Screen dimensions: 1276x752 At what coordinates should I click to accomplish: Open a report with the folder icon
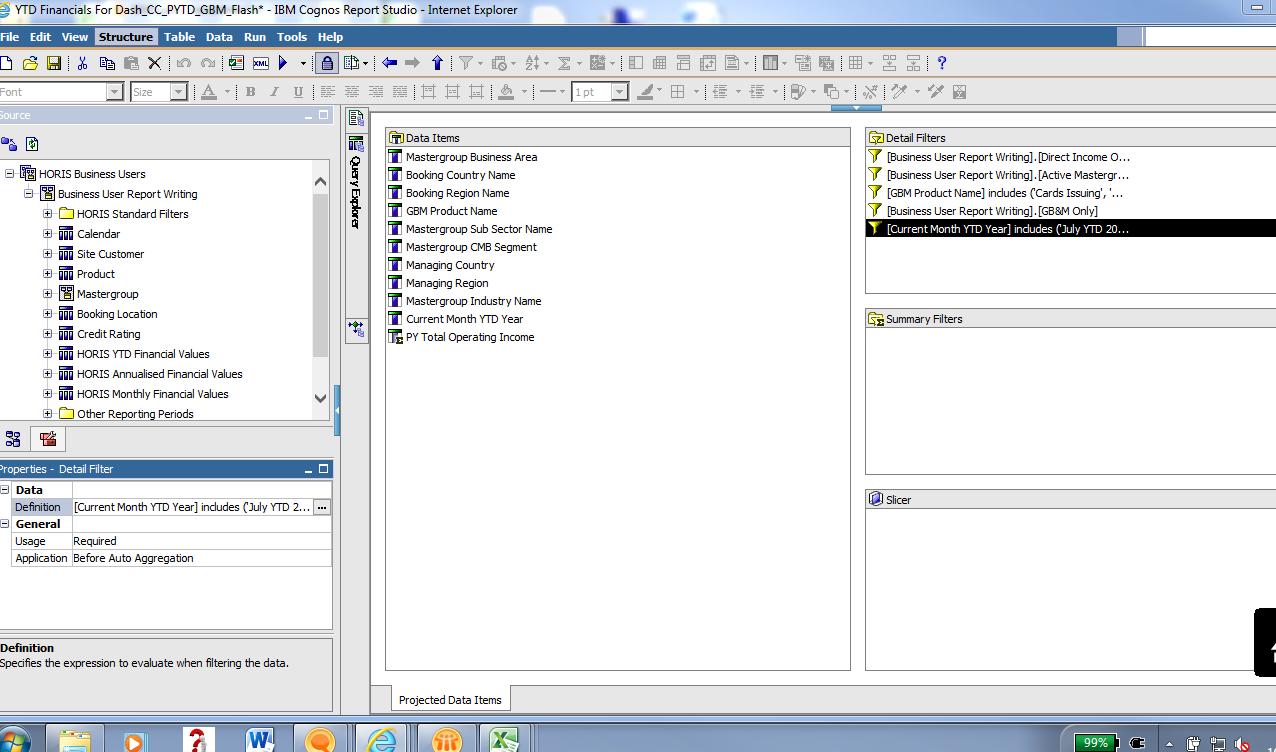(30, 63)
